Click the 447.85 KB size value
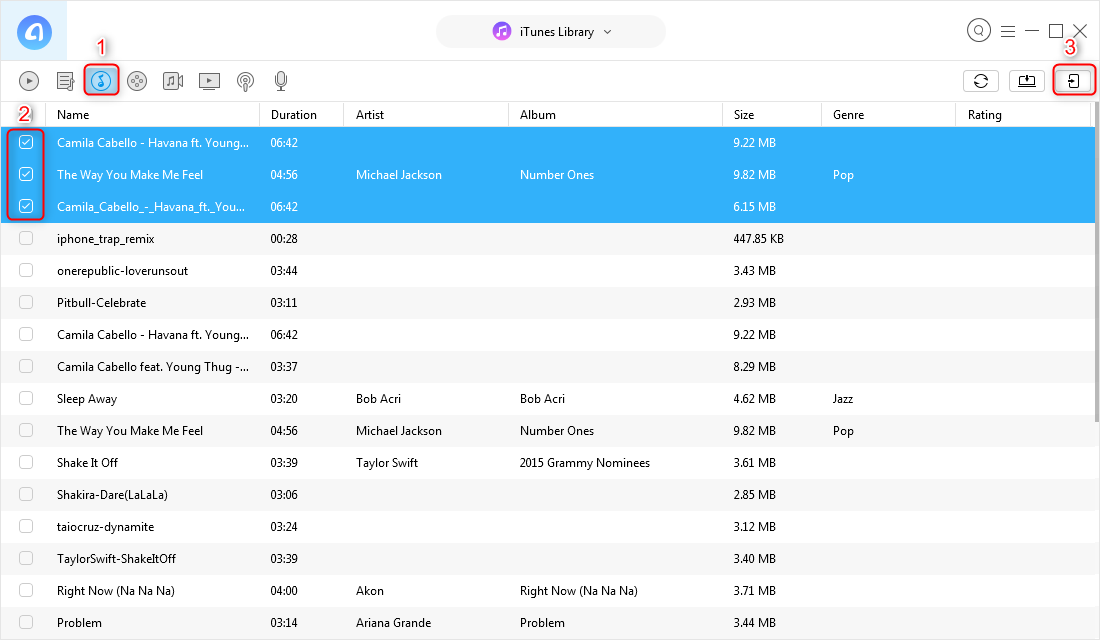 pyautogui.click(x=758, y=239)
